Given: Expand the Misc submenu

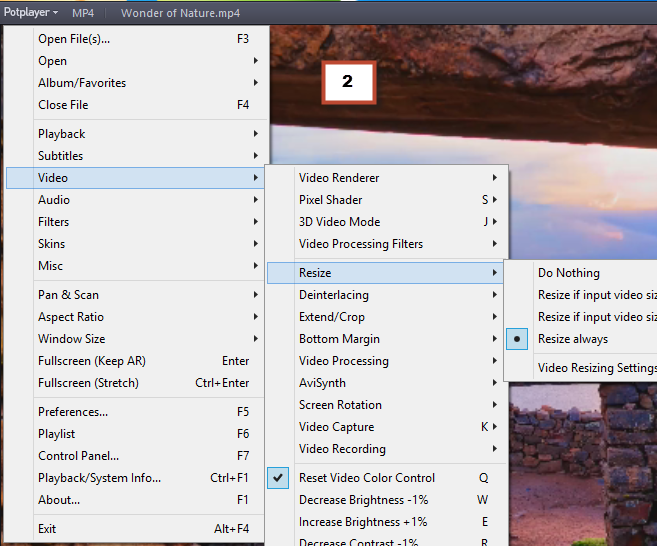Looking at the screenshot, I should [135, 266].
